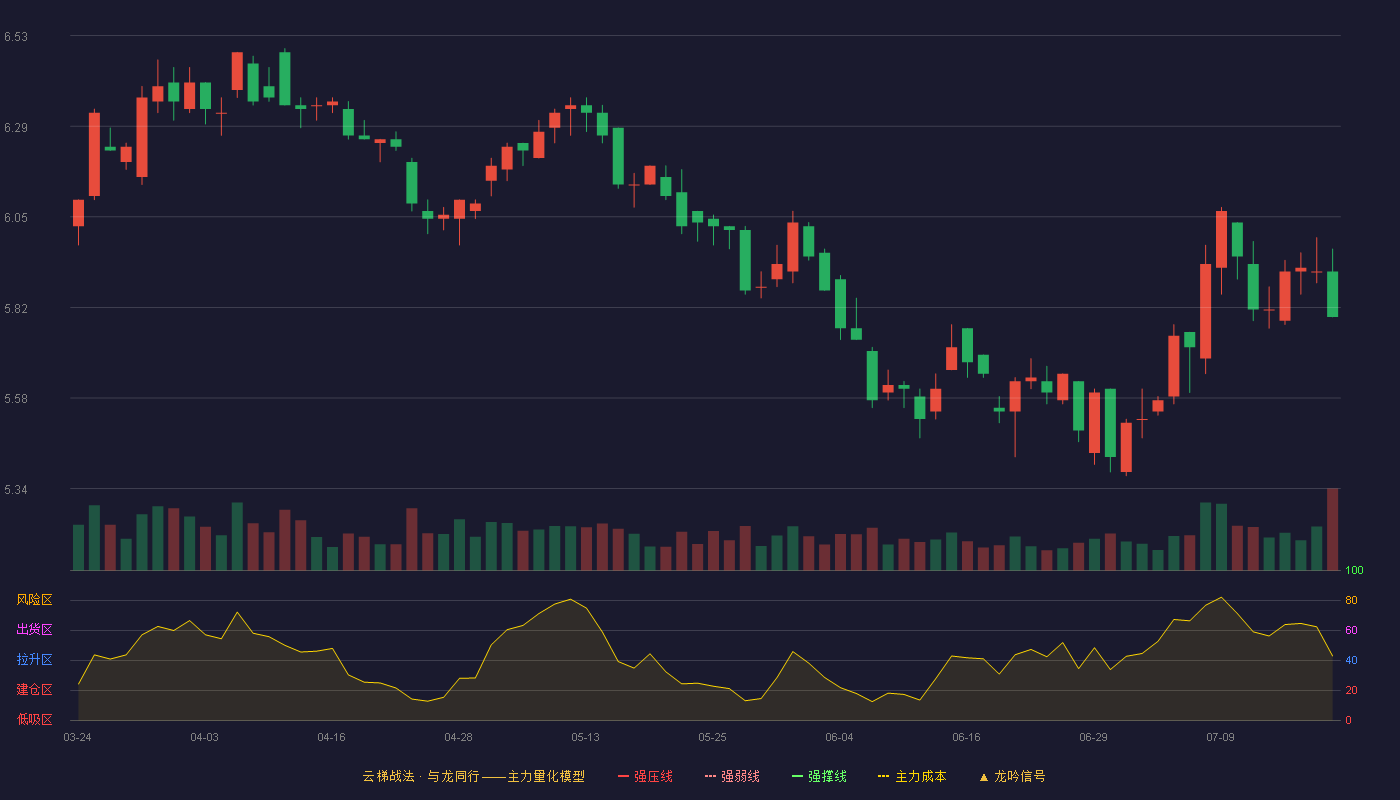The image size is (1400, 800).
Task: Select the 拉升区 zone label
Action: tap(34, 660)
